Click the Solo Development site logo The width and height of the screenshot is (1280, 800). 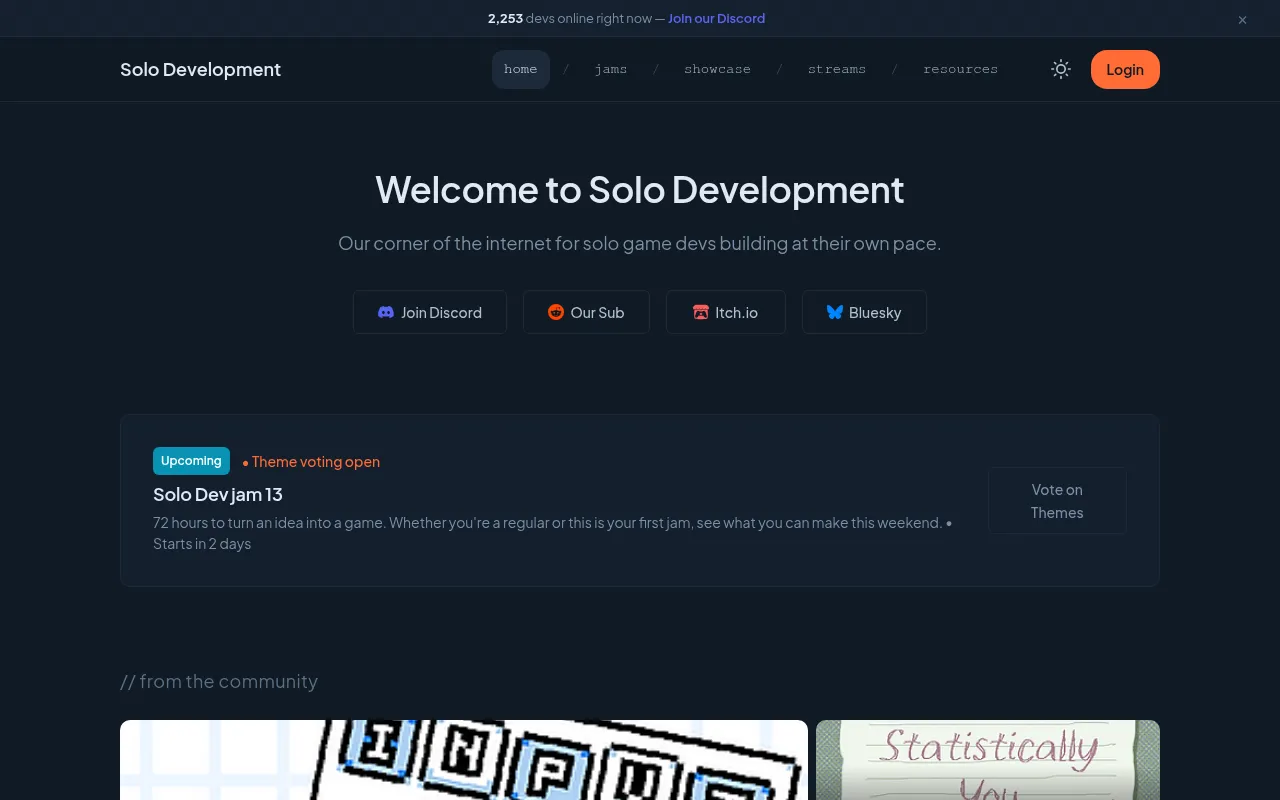click(x=200, y=69)
